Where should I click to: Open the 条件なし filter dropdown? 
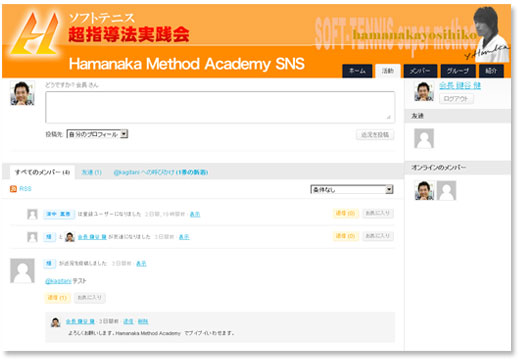tap(352, 190)
